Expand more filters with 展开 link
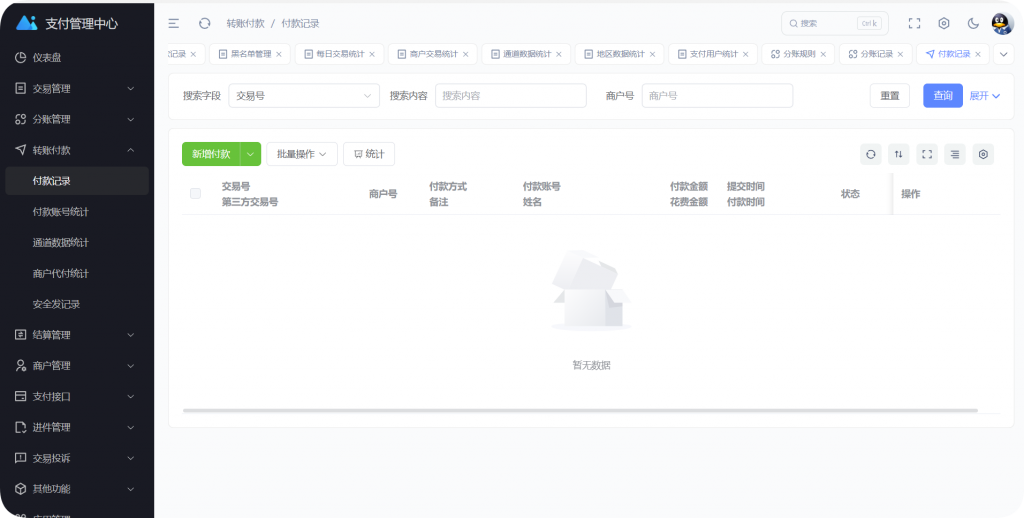The width and height of the screenshot is (1024, 518). [985, 95]
